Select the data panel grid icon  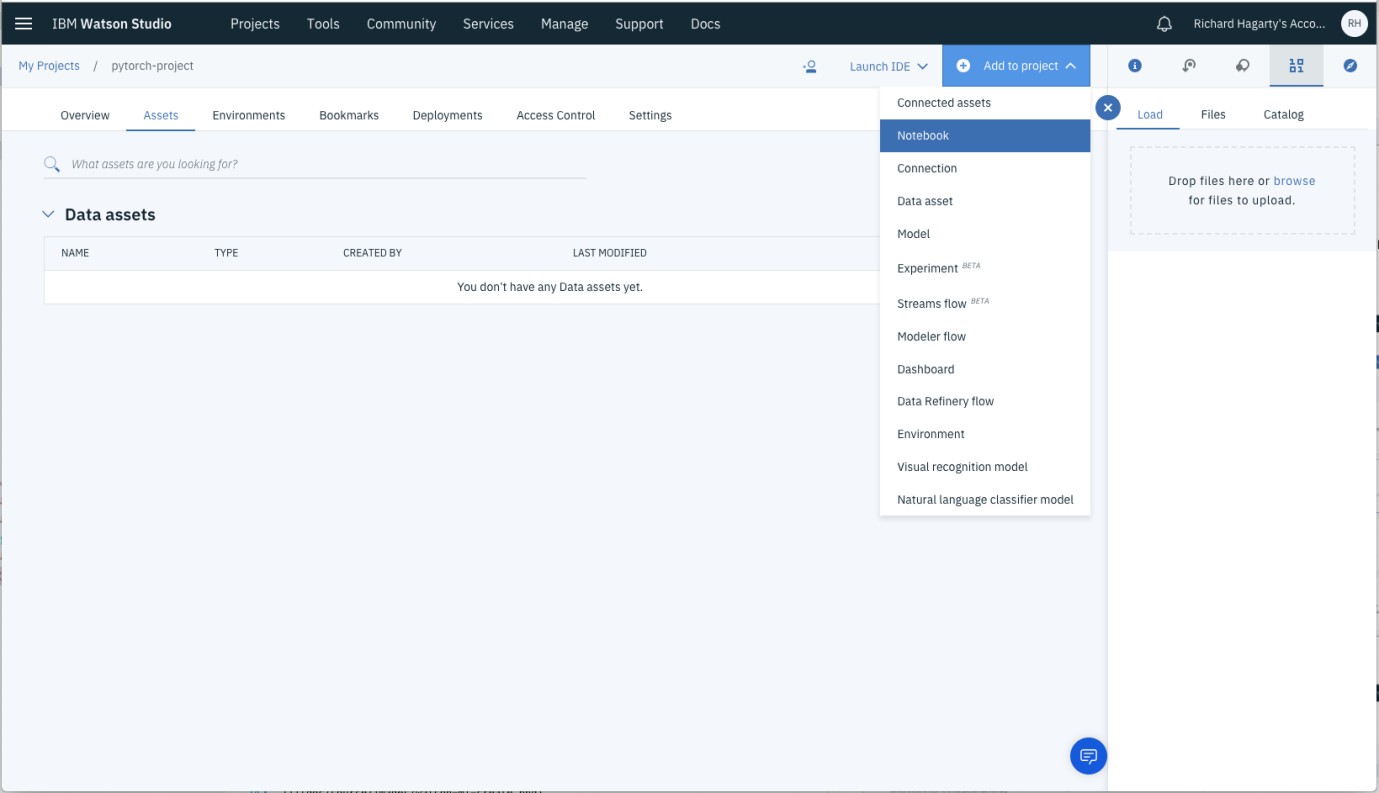point(1296,64)
